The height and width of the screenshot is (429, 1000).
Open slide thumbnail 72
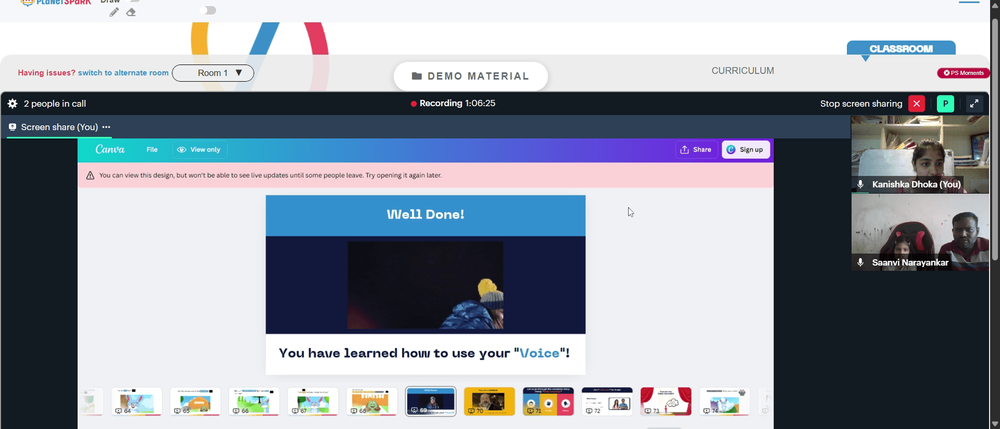click(x=607, y=402)
